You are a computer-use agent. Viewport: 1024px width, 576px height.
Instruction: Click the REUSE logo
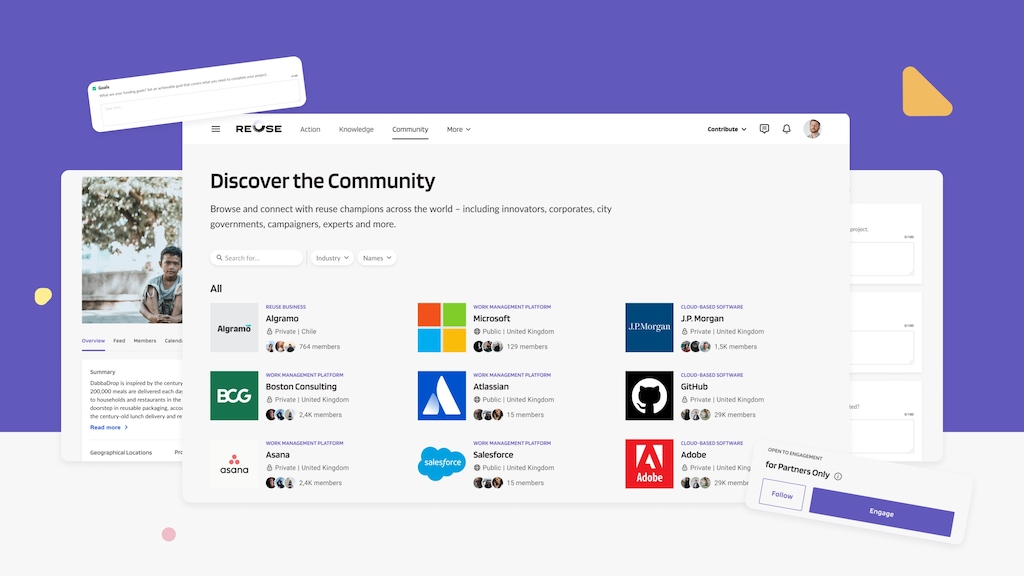259,129
